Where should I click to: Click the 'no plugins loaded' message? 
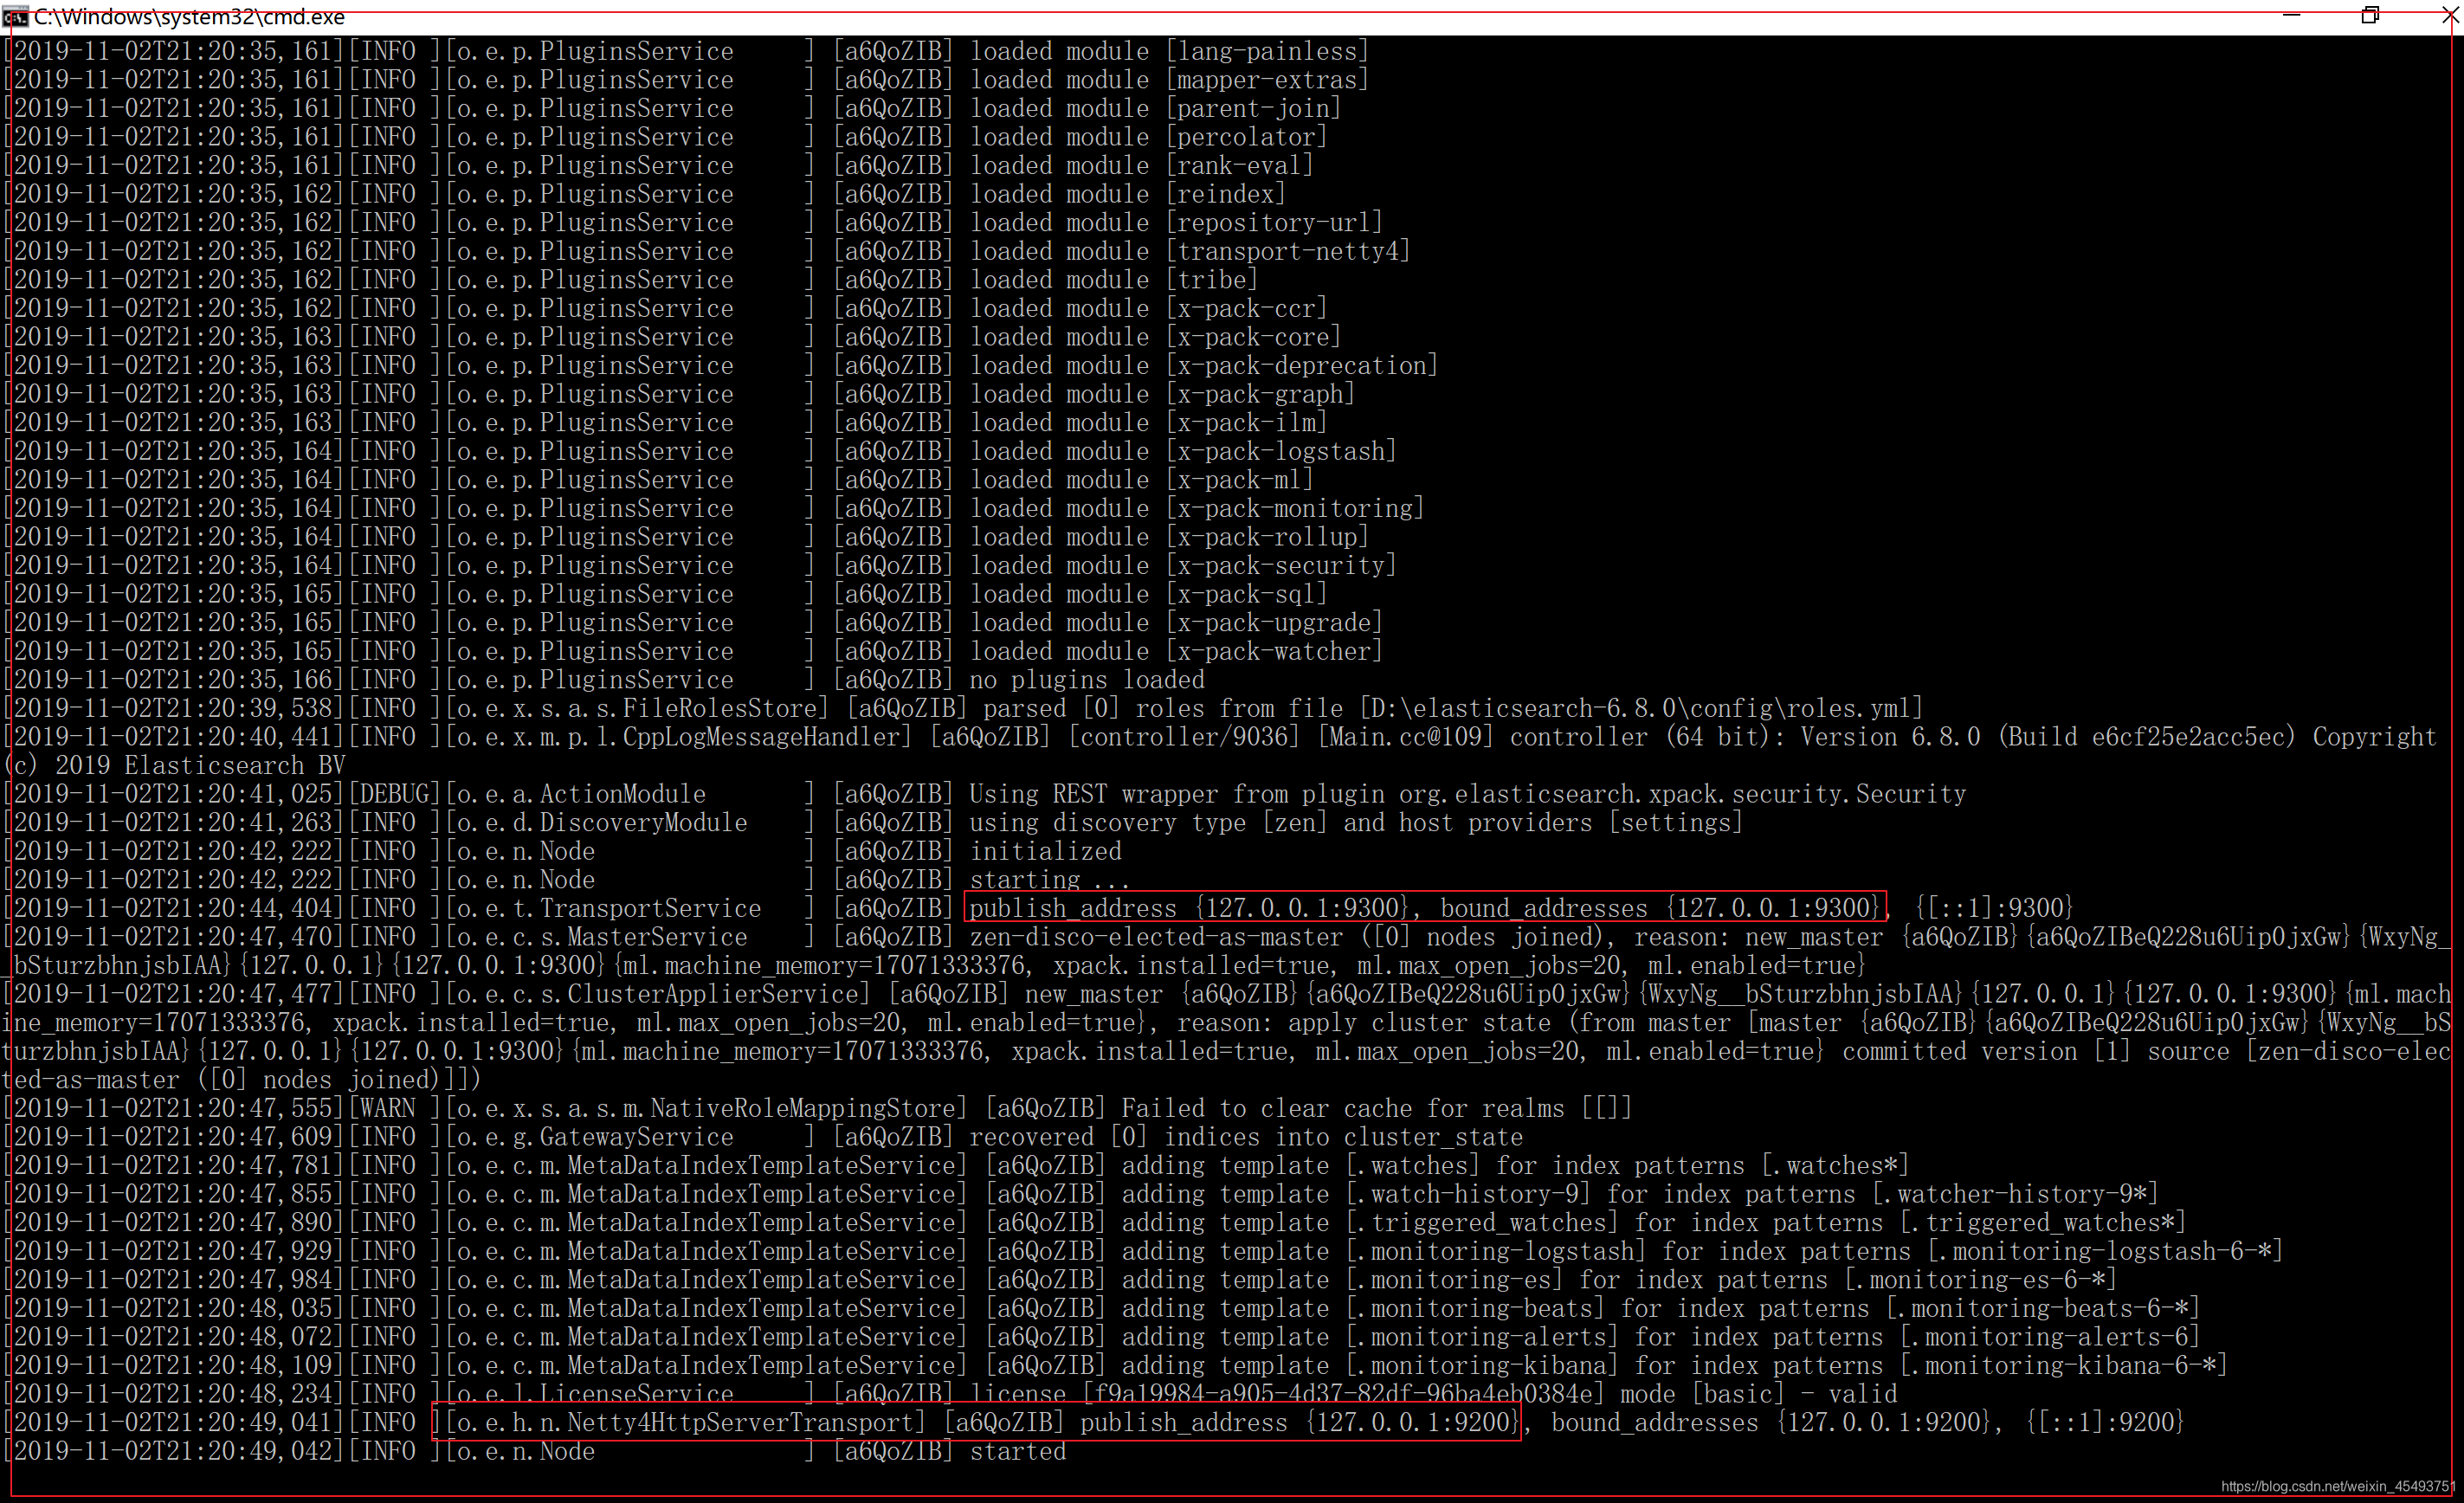(x=1087, y=680)
